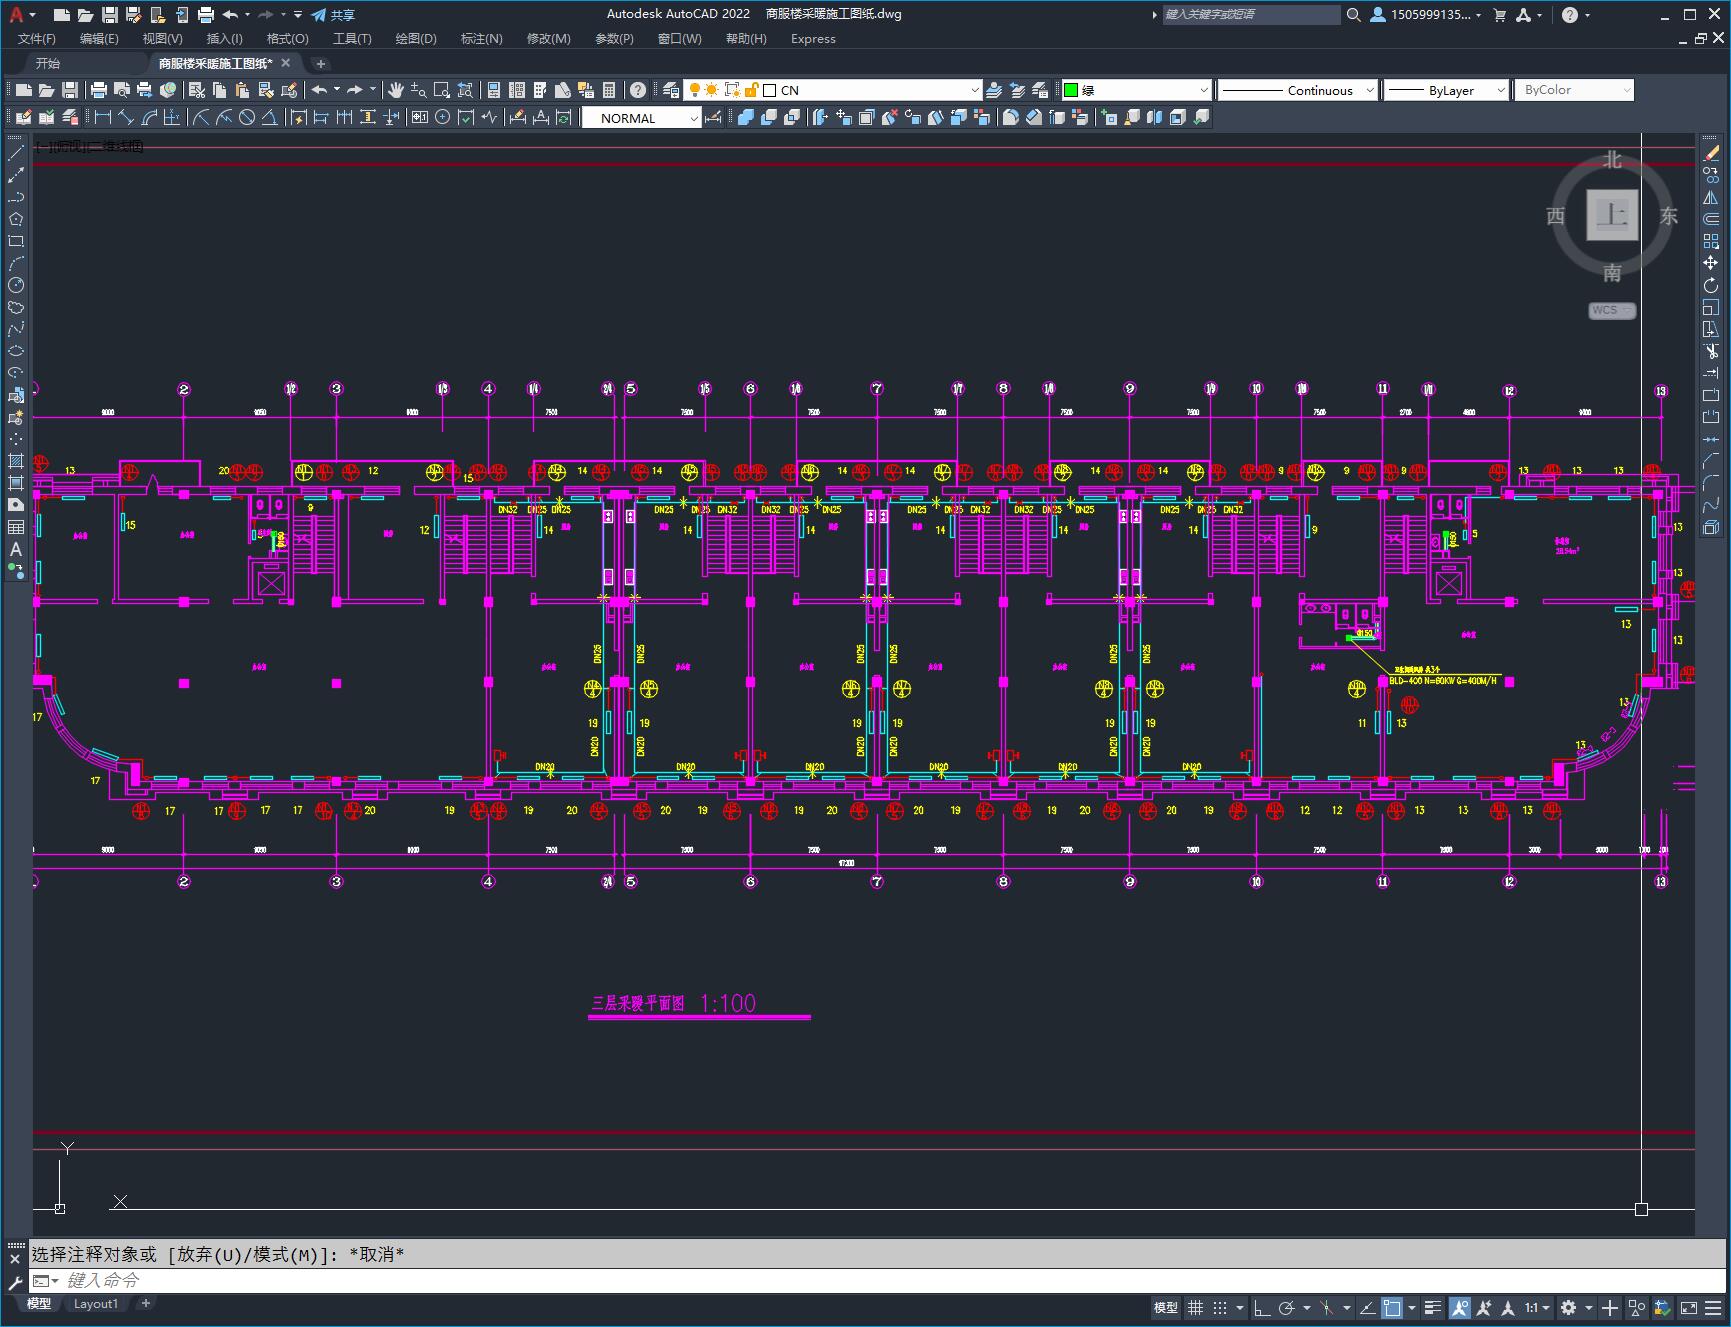Toggle drawing grid display in status bar
This screenshot has height=1327, width=1731.
(1195, 1307)
